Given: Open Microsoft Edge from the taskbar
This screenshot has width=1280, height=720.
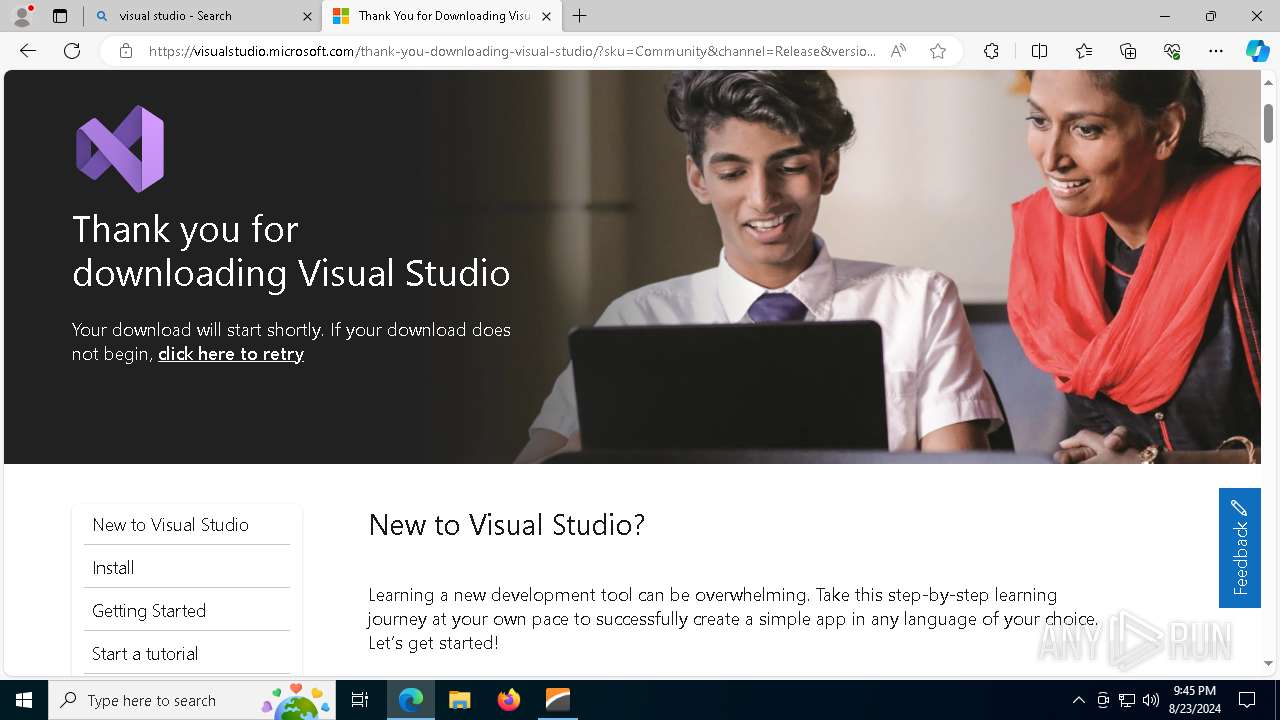Looking at the screenshot, I should 411,700.
